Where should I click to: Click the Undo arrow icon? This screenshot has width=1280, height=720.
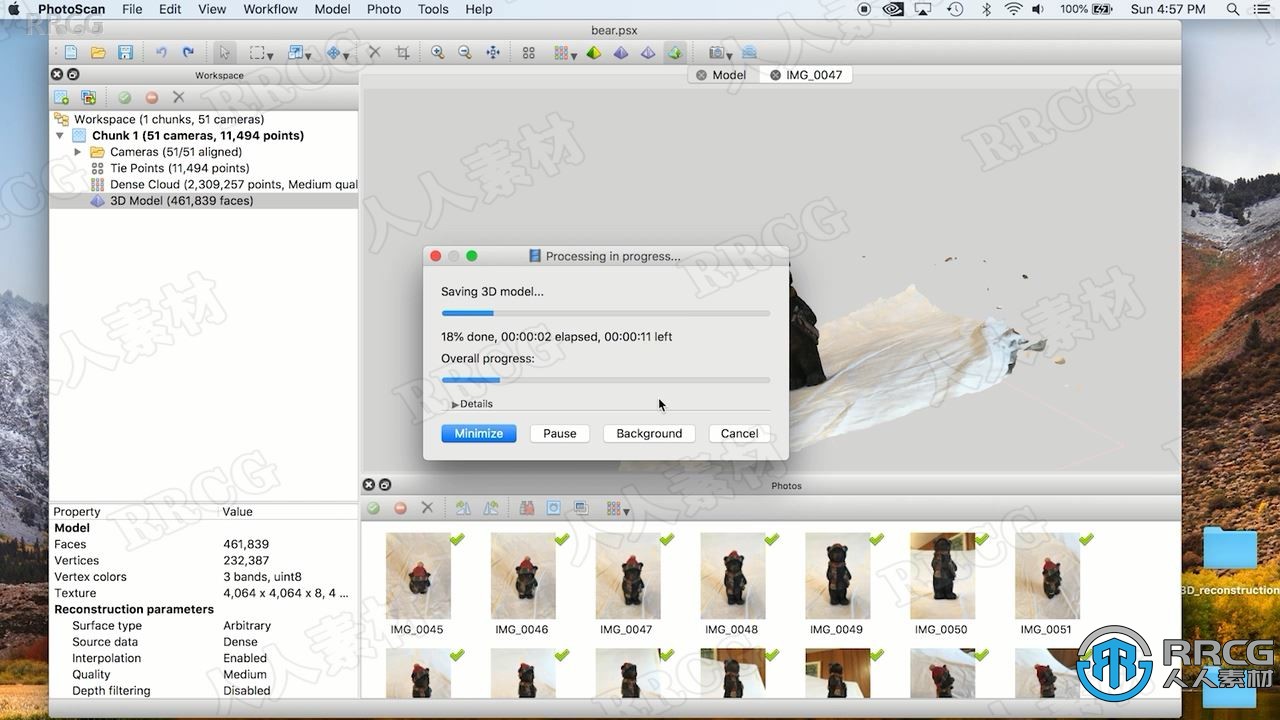[161, 52]
